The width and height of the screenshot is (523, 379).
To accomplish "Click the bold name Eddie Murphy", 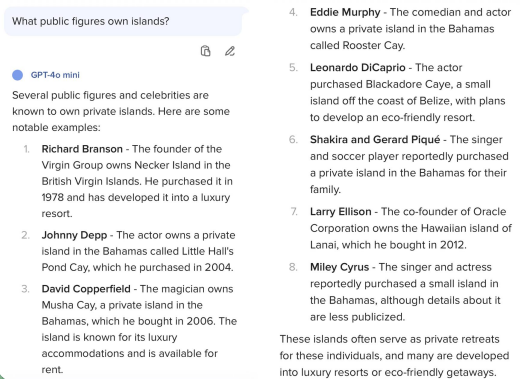I will click(345, 12).
